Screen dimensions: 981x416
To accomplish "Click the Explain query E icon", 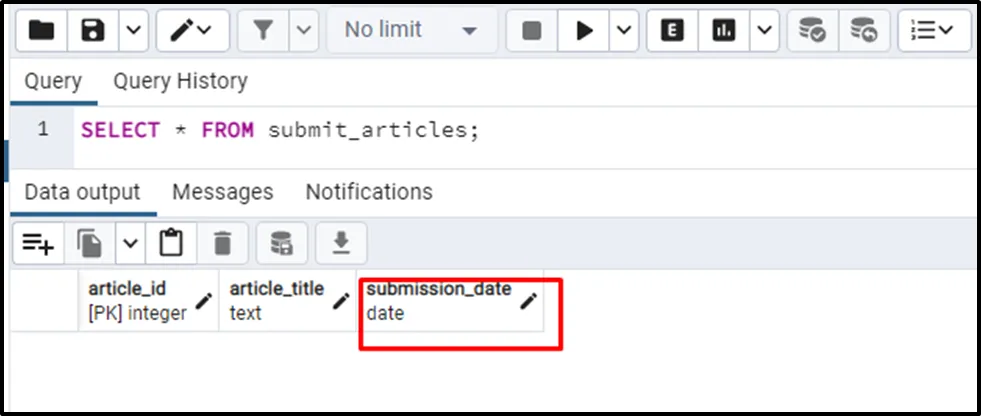I will tap(673, 31).
